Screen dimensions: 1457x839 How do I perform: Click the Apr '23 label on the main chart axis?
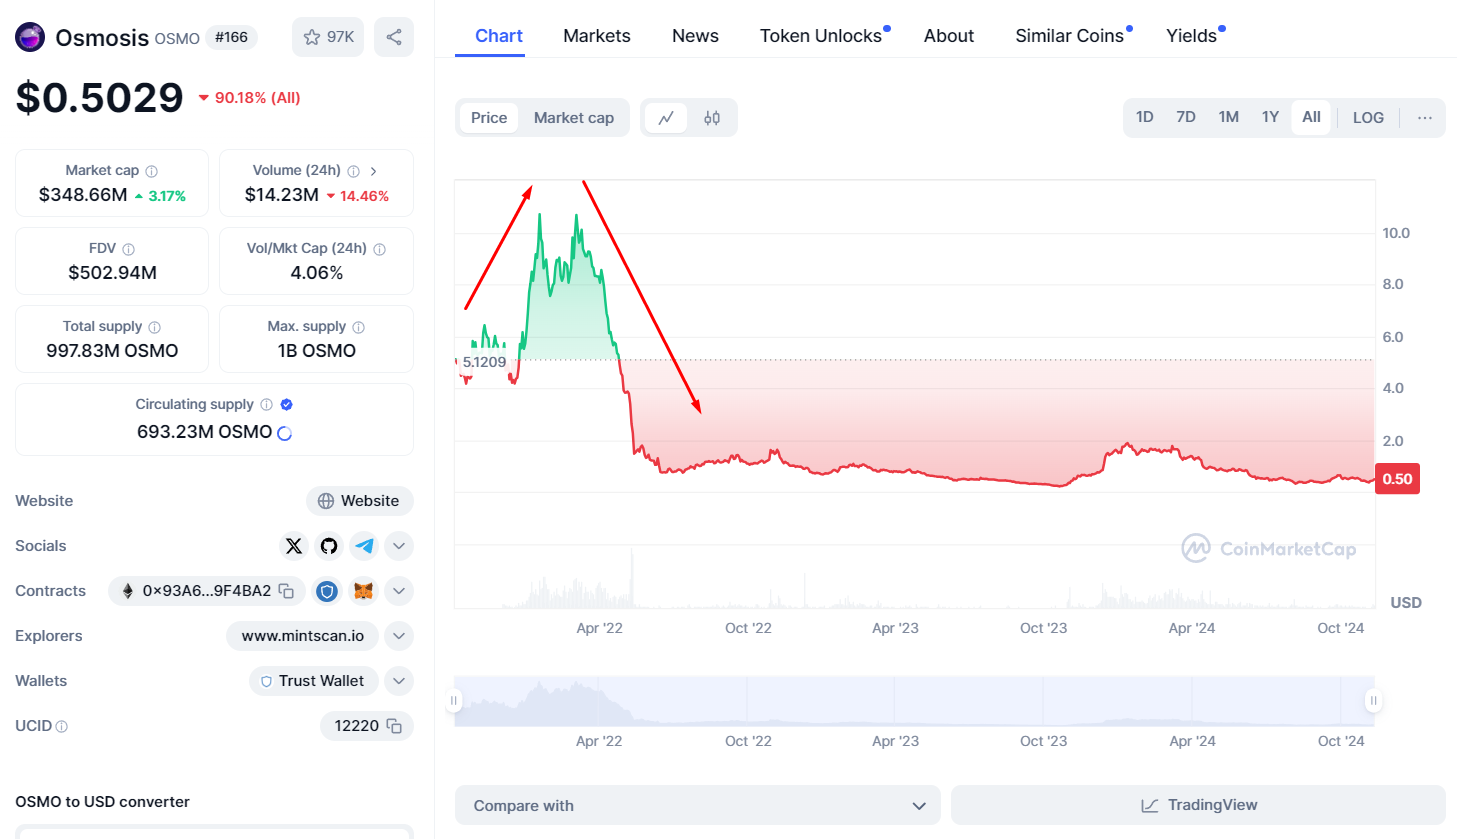[x=895, y=628]
